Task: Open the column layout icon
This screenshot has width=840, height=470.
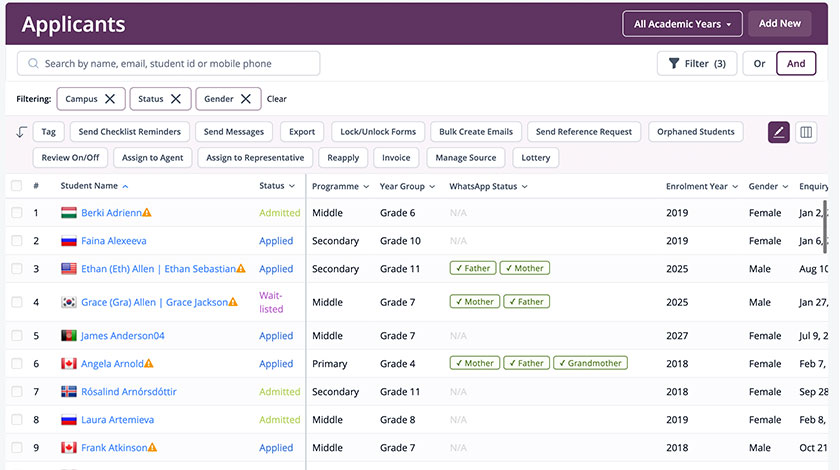Action: point(806,132)
